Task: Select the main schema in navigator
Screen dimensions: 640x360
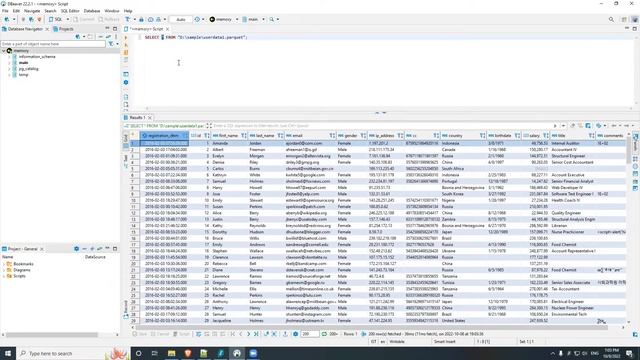Action: [23, 63]
